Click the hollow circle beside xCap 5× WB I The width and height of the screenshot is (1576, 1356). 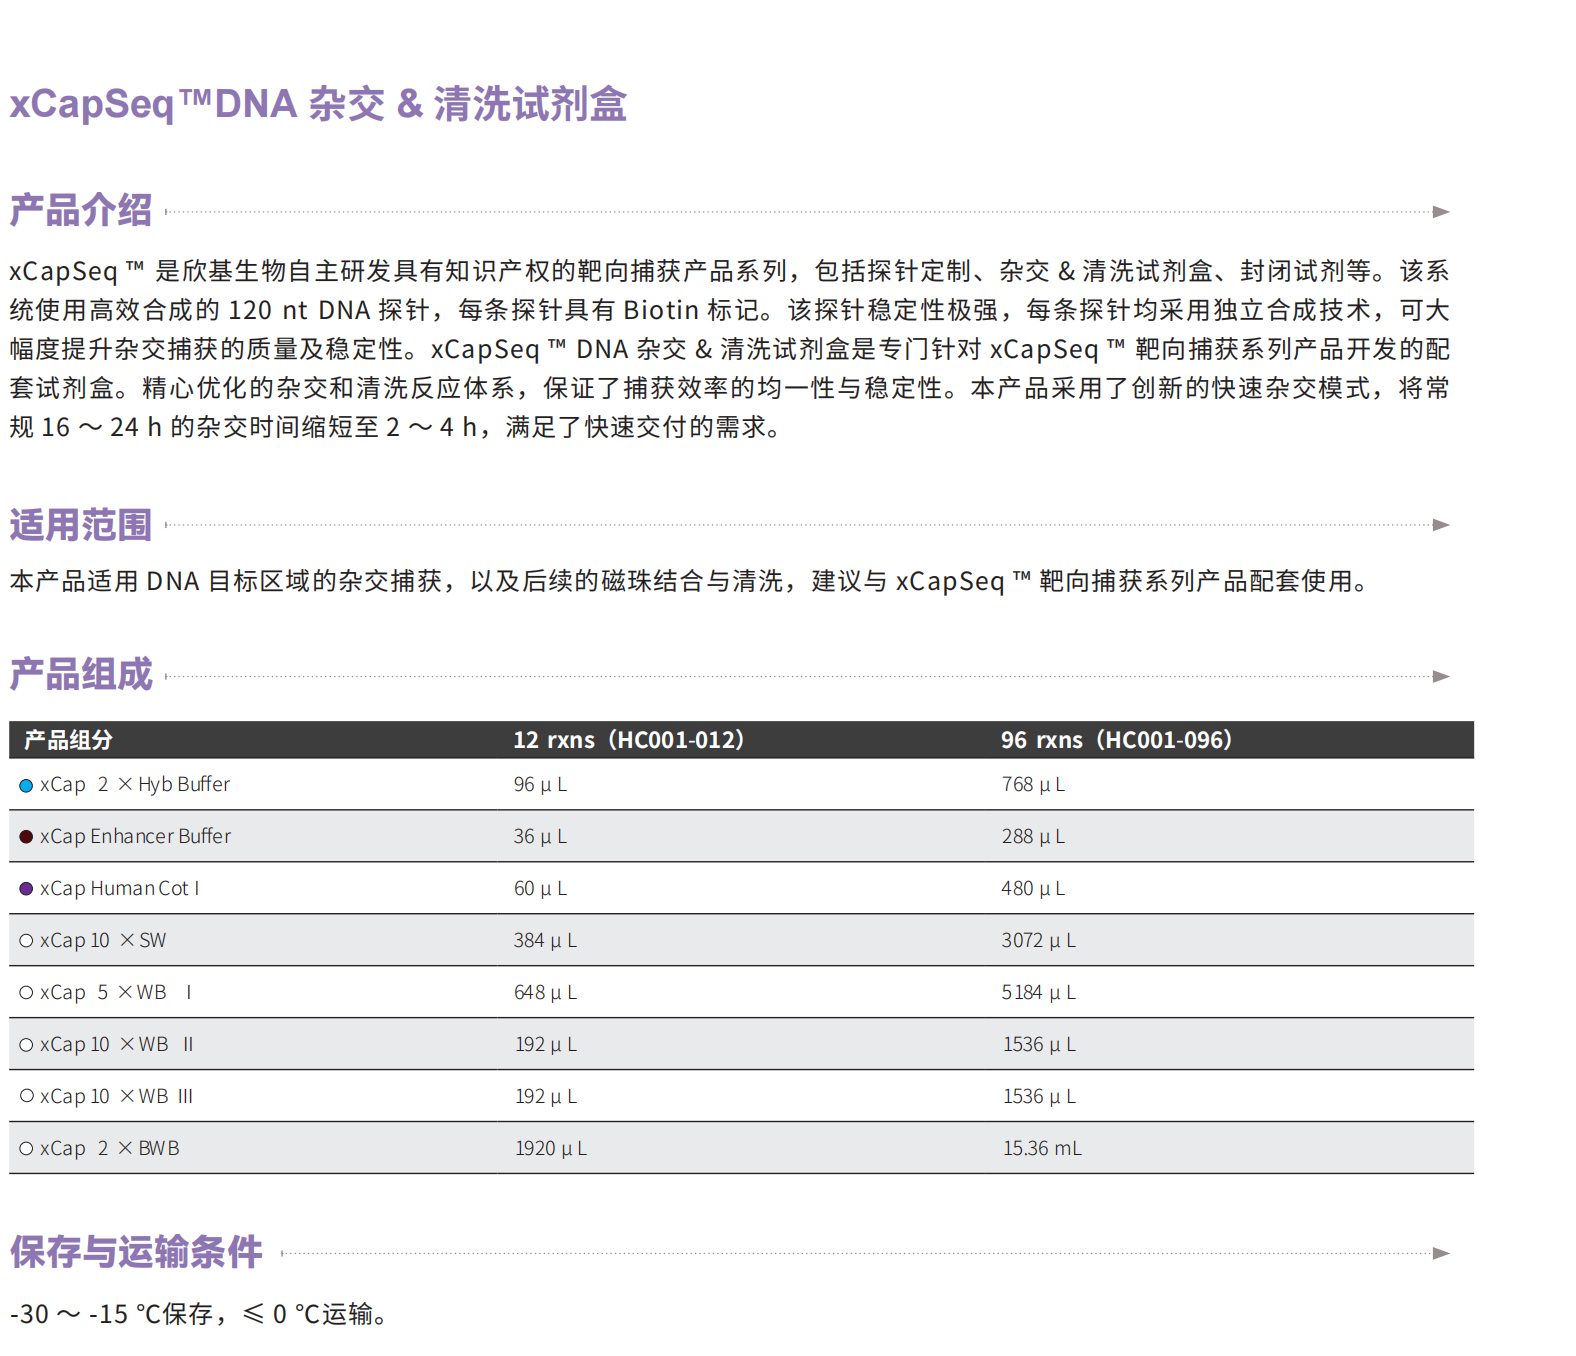tap(26, 993)
